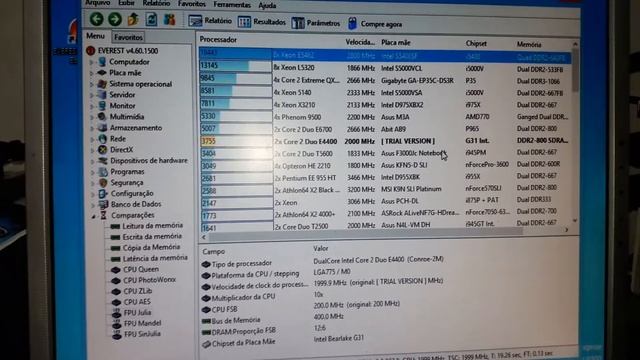Sort by Memória column header
Viewport: 640px width, 360px height.
pyautogui.click(x=529, y=44)
